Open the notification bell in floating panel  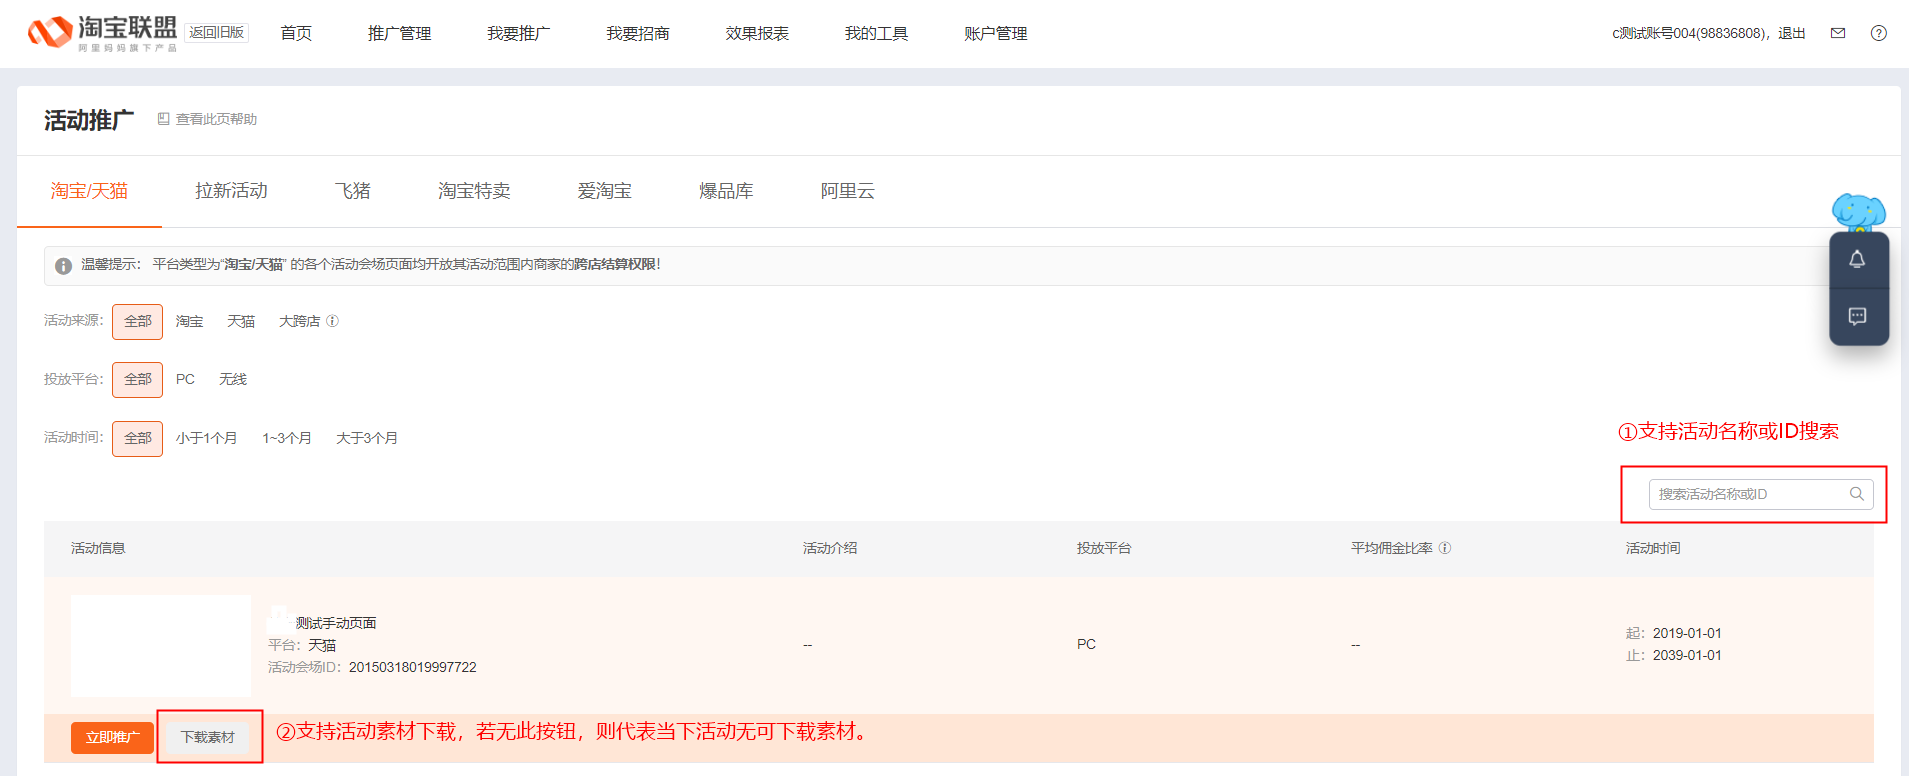pyautogui.click(x=1857, y=260)
